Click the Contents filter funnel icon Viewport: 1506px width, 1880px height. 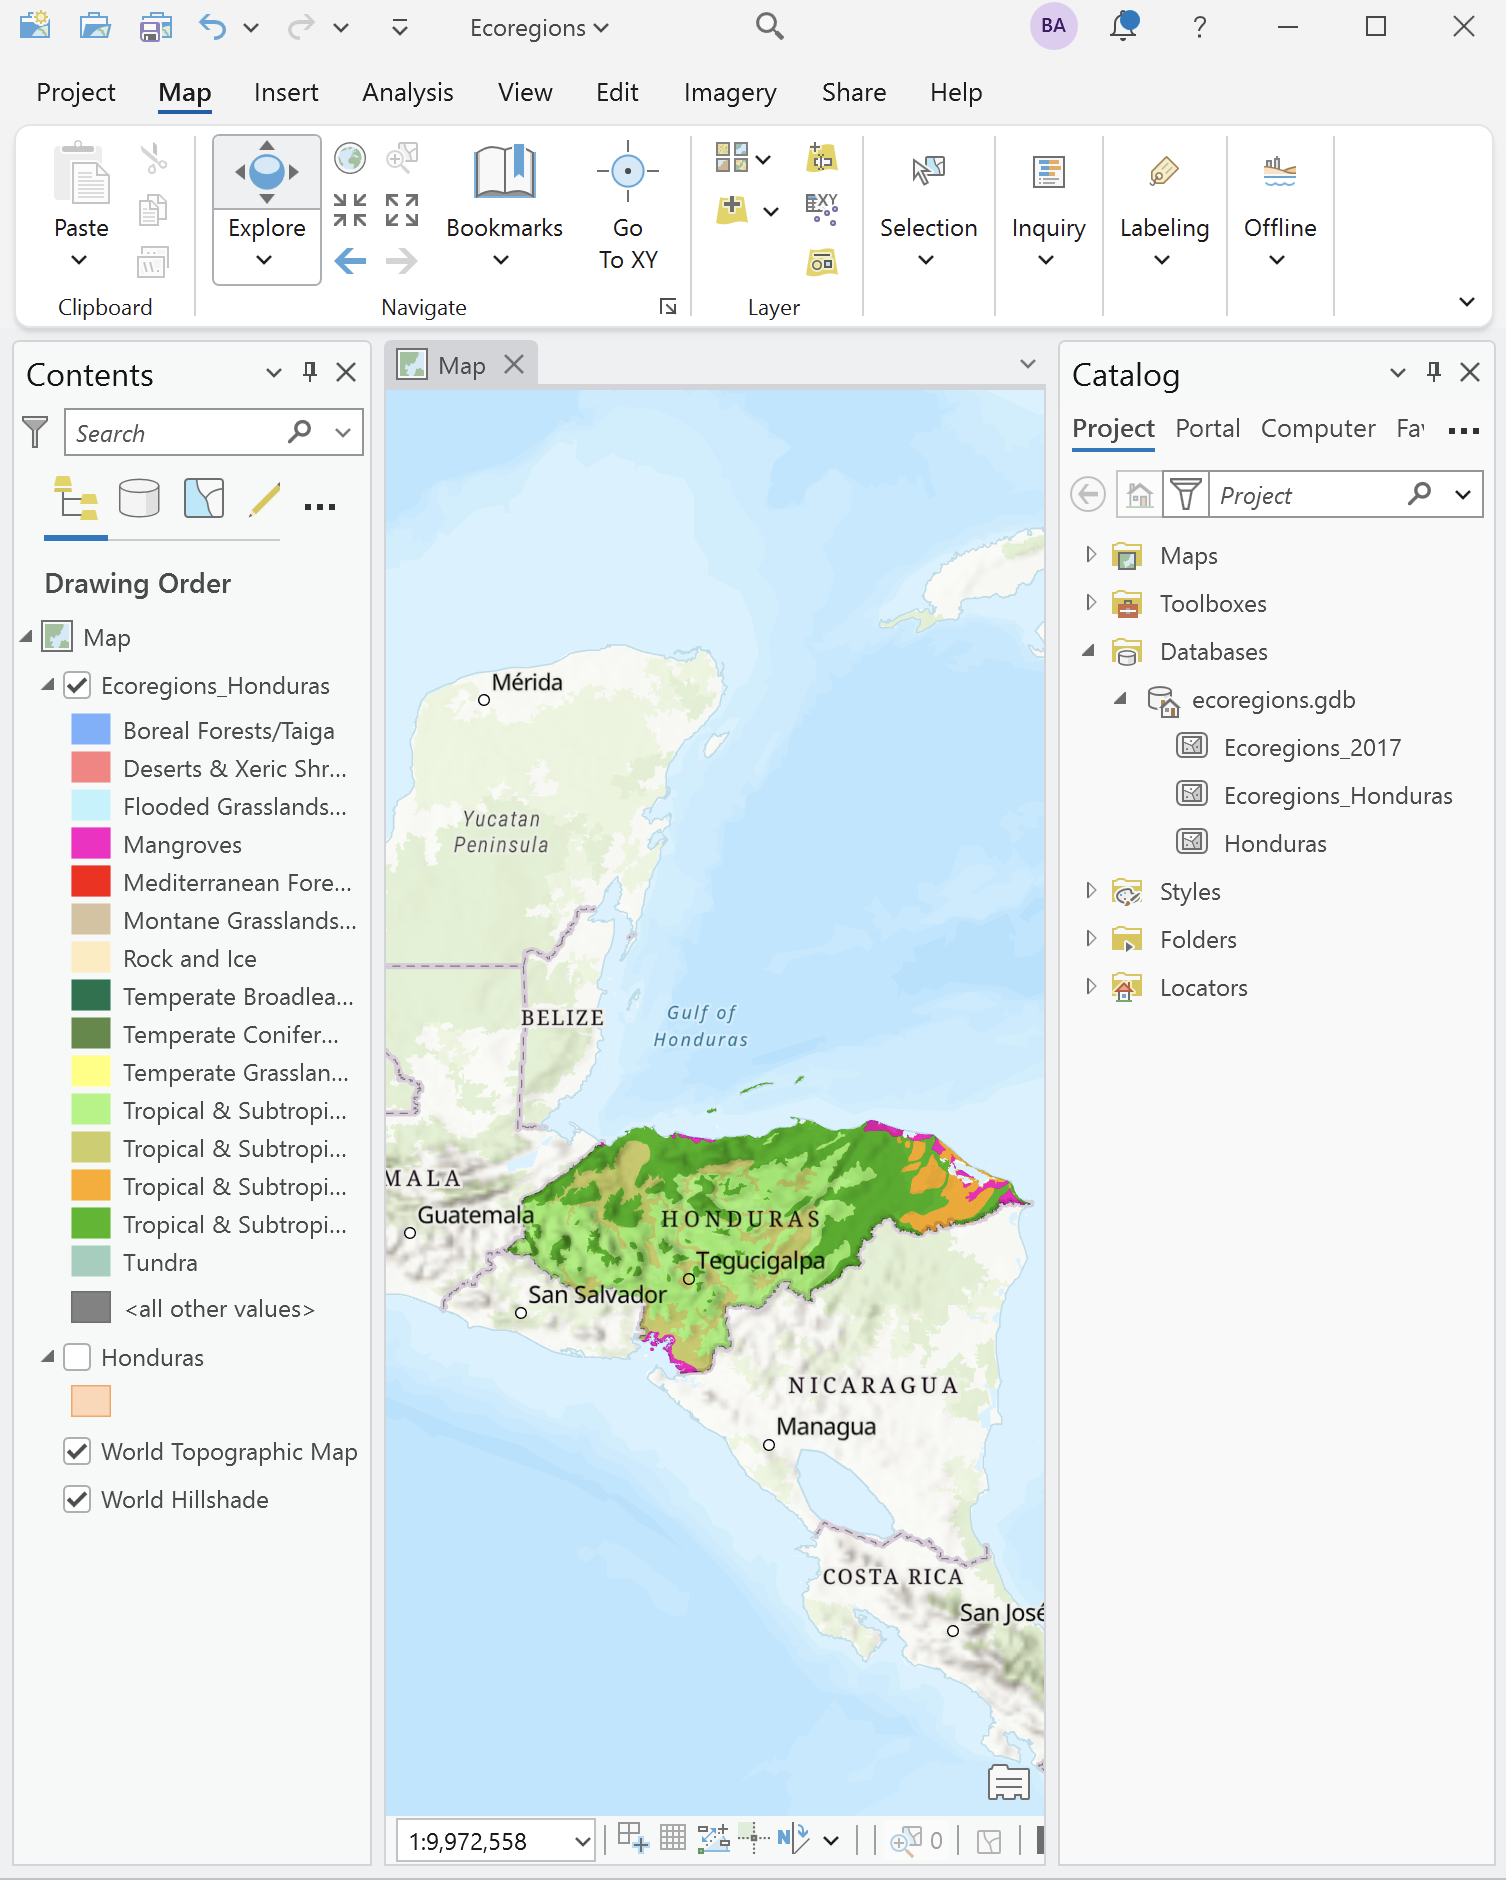[35, 432]
